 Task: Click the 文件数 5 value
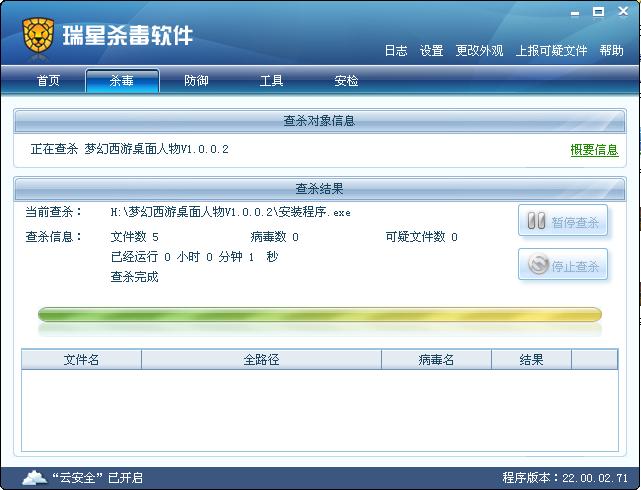134,237
